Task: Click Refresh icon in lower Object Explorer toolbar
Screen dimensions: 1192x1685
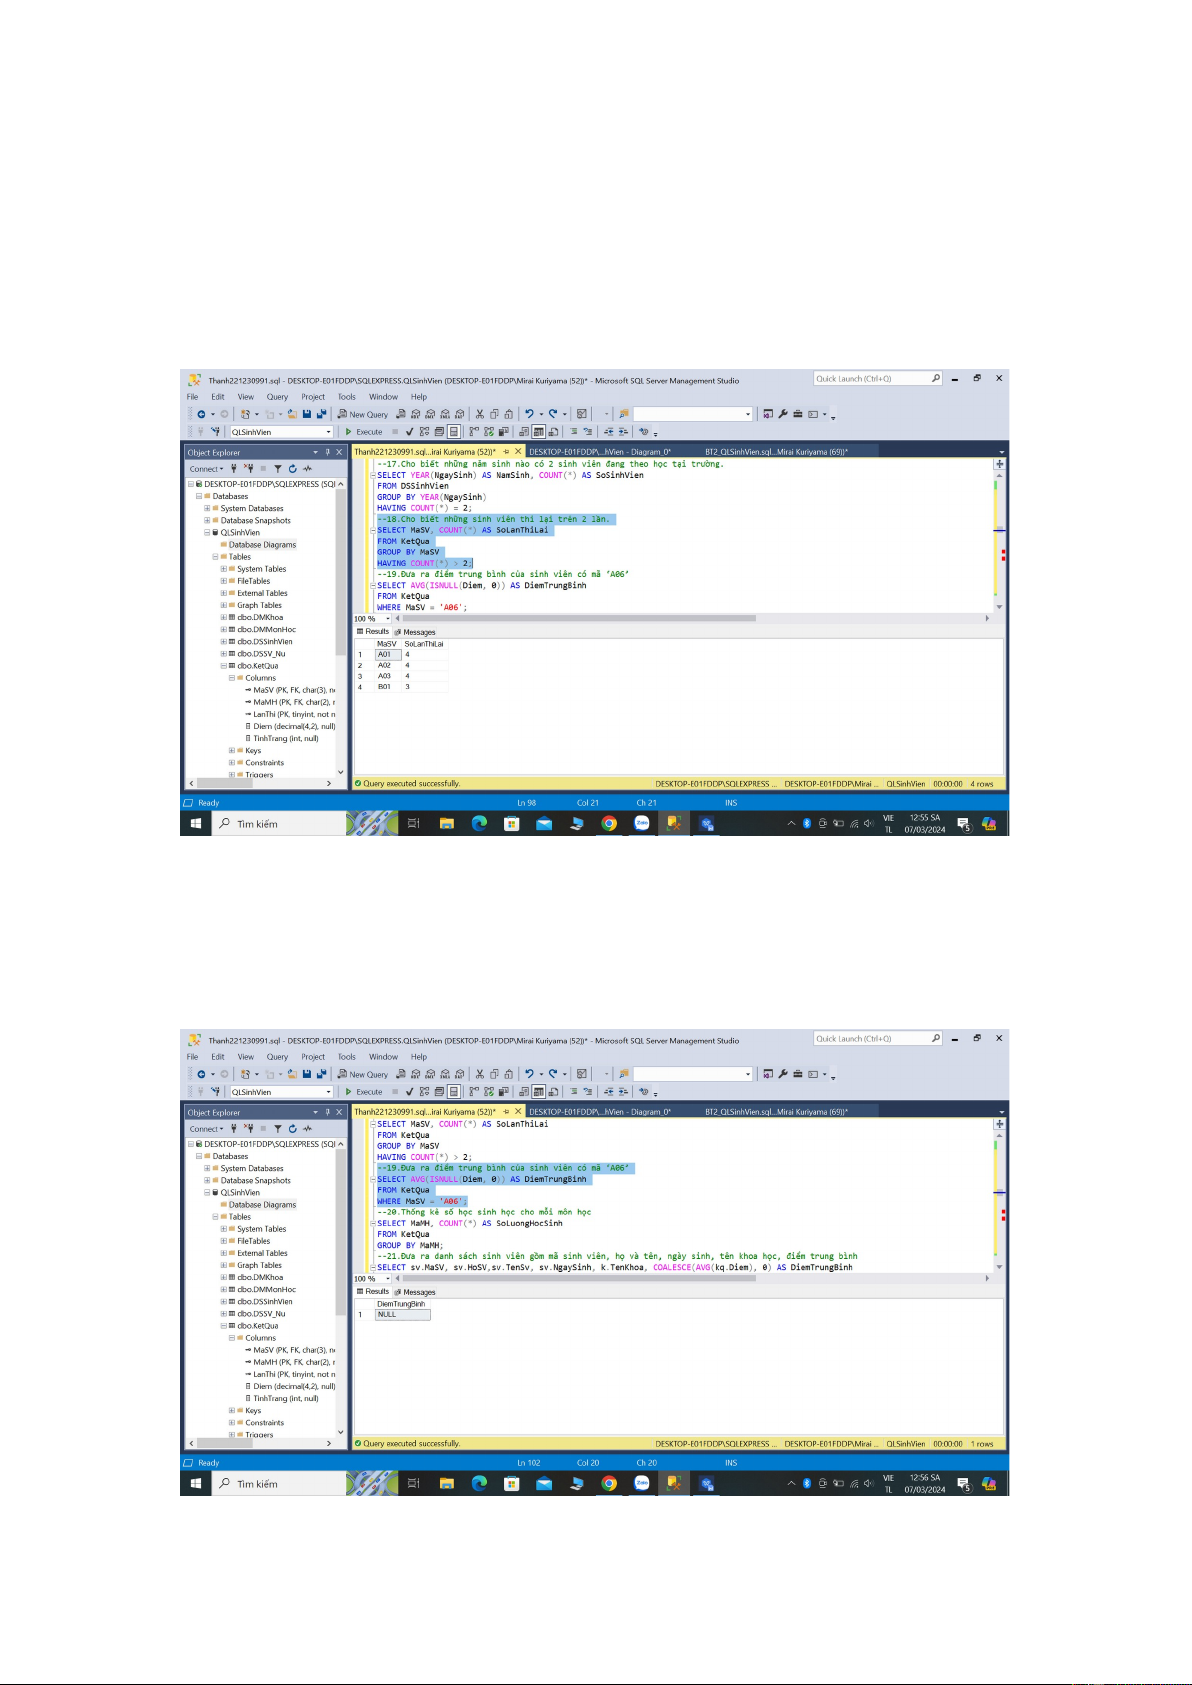Action: click(293, 1129)
